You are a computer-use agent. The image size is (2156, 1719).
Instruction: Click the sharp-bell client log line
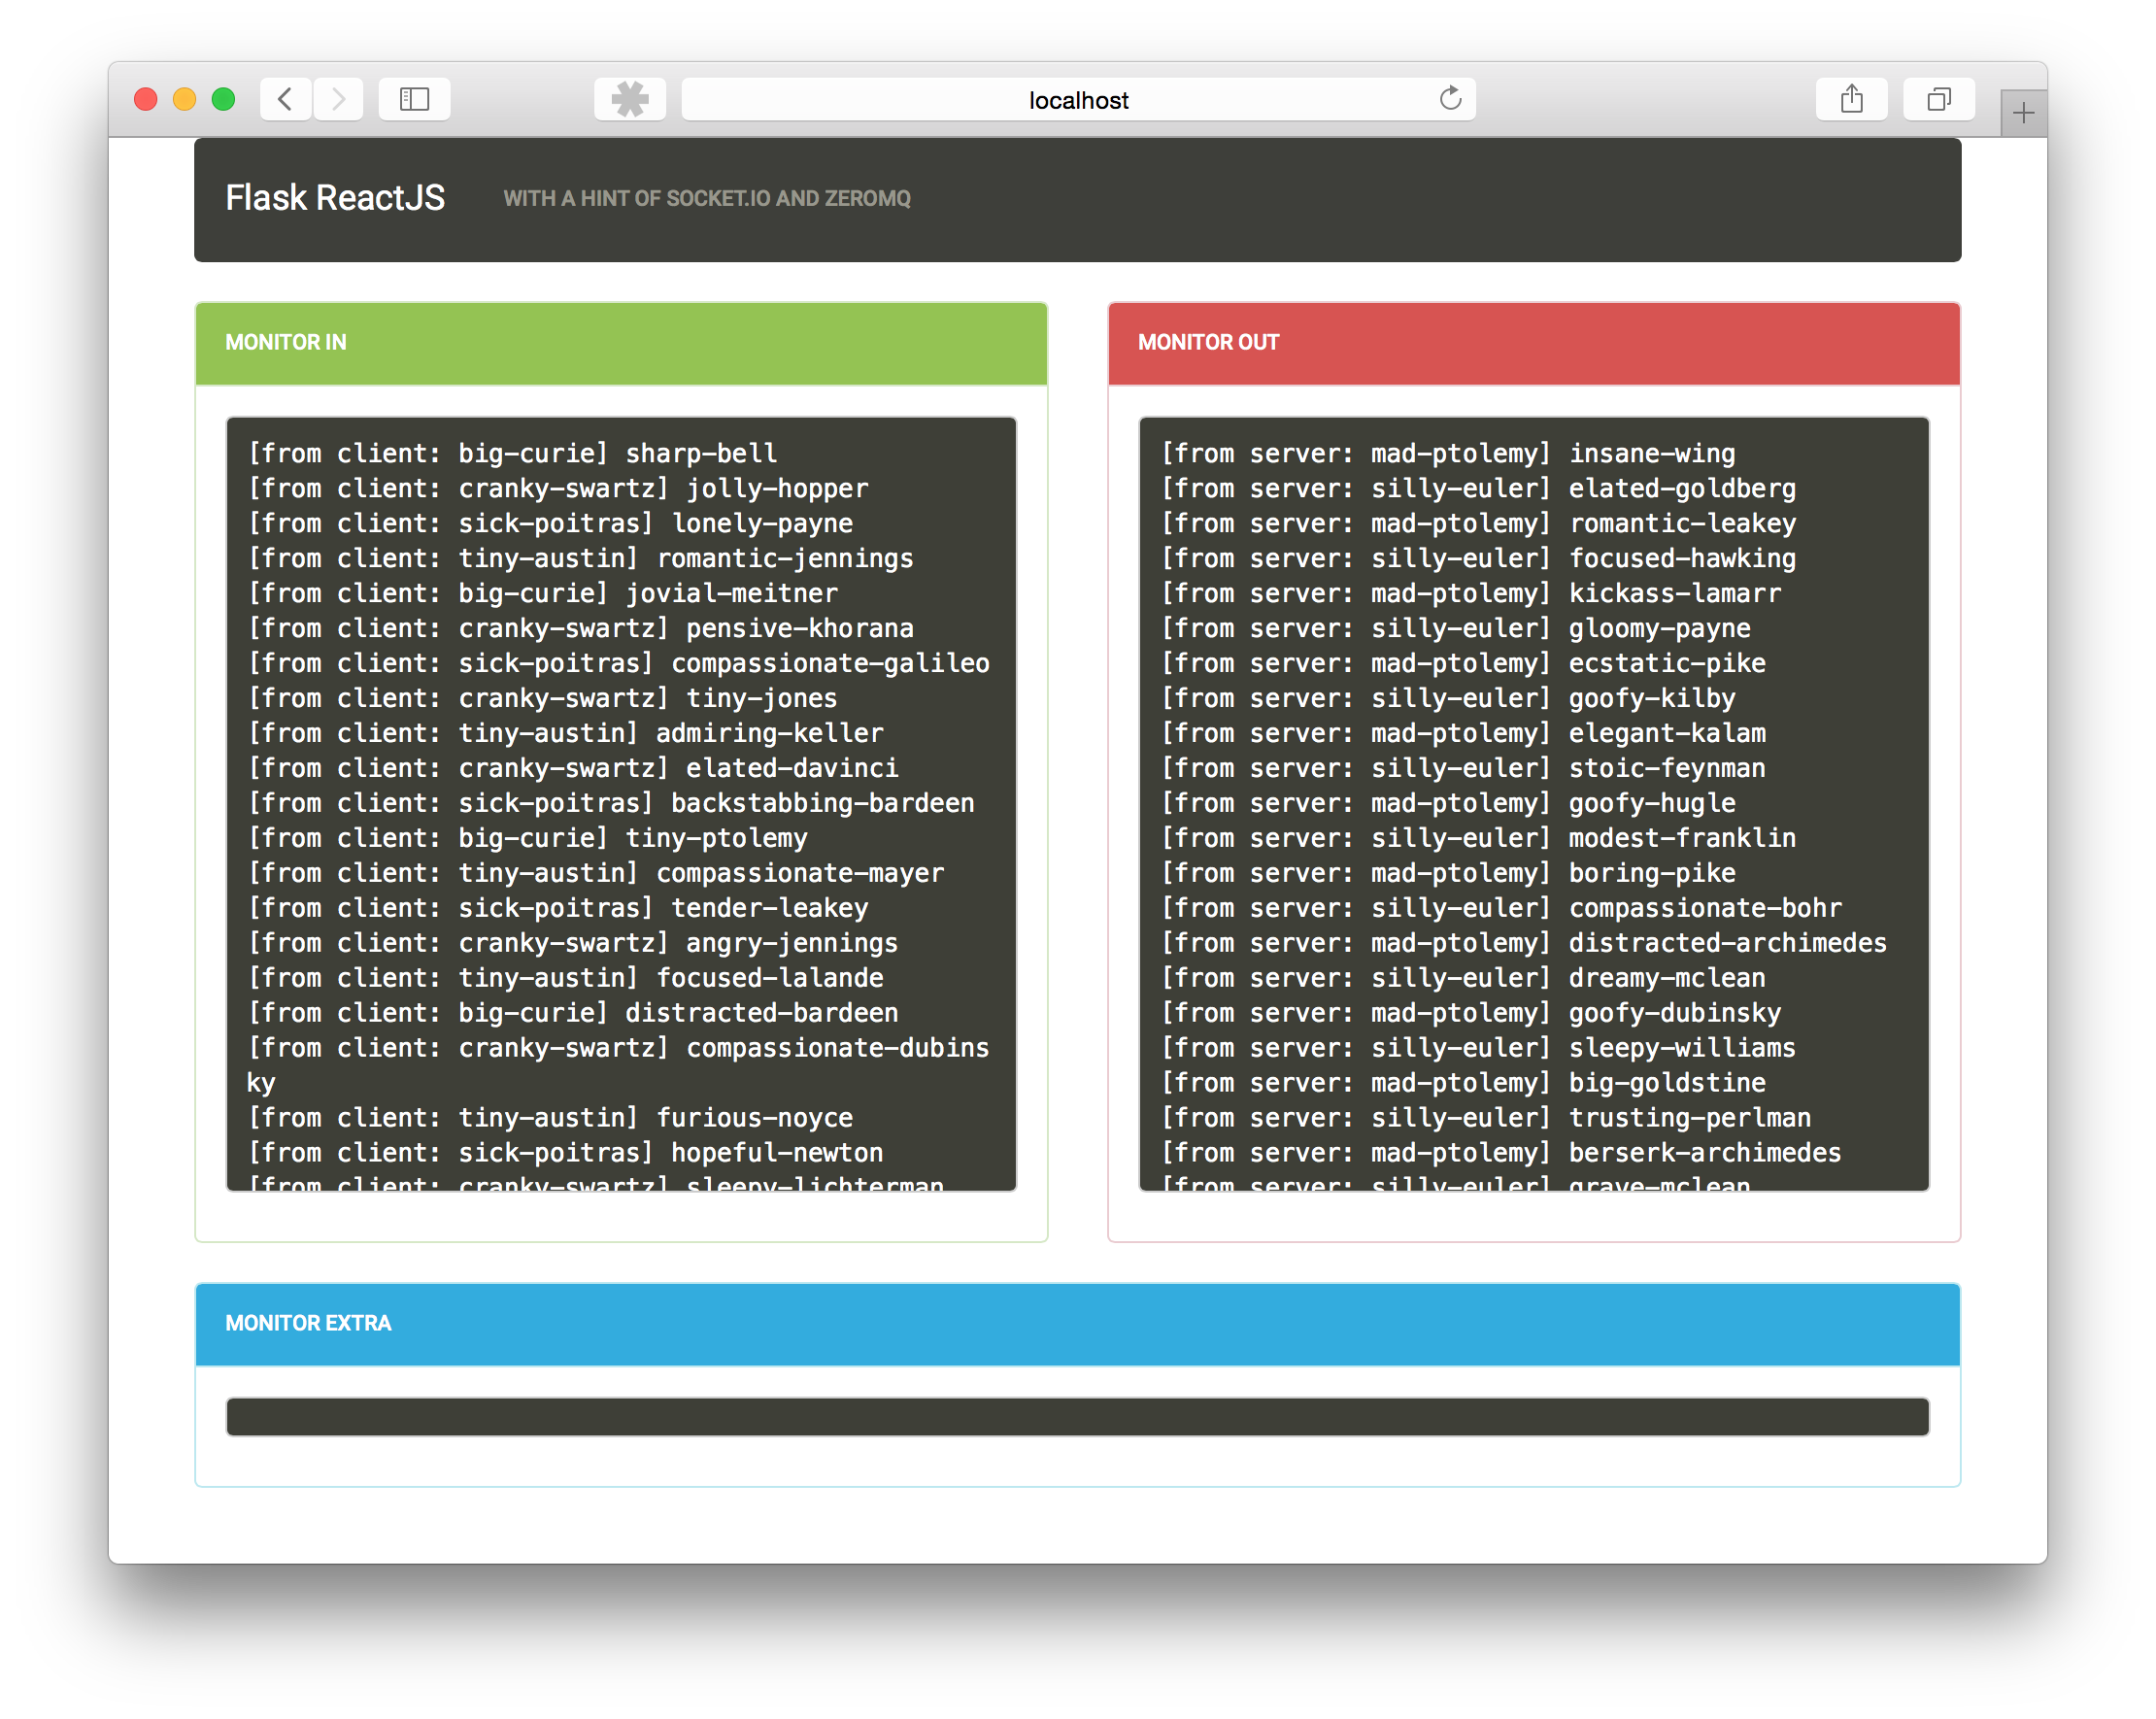coord(513,454)
